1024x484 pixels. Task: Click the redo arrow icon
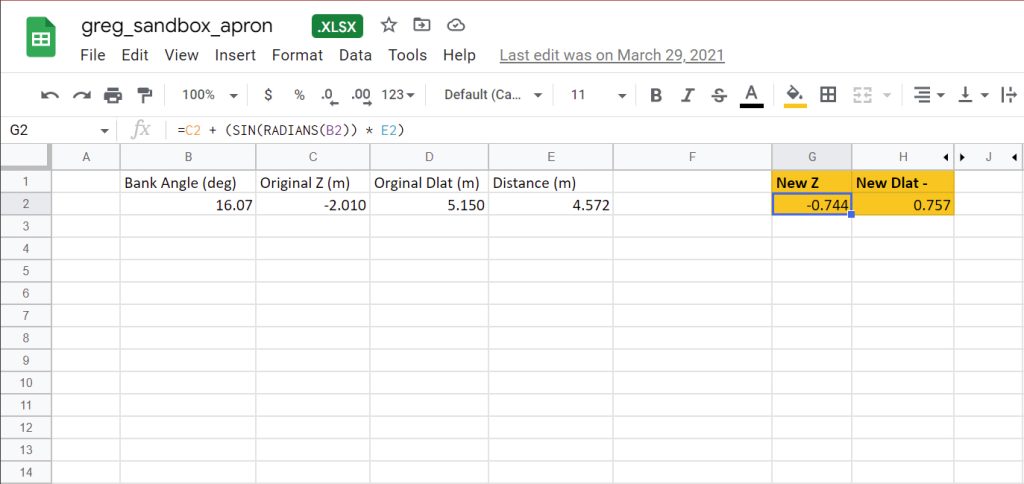81,95
